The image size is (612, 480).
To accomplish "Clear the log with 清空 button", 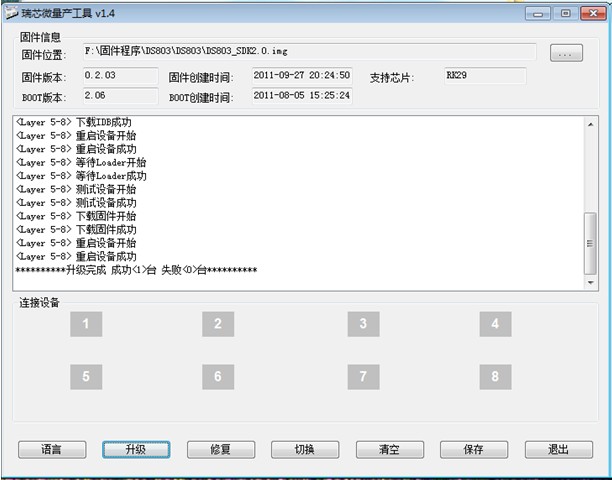I will click(x=390, y=450).
